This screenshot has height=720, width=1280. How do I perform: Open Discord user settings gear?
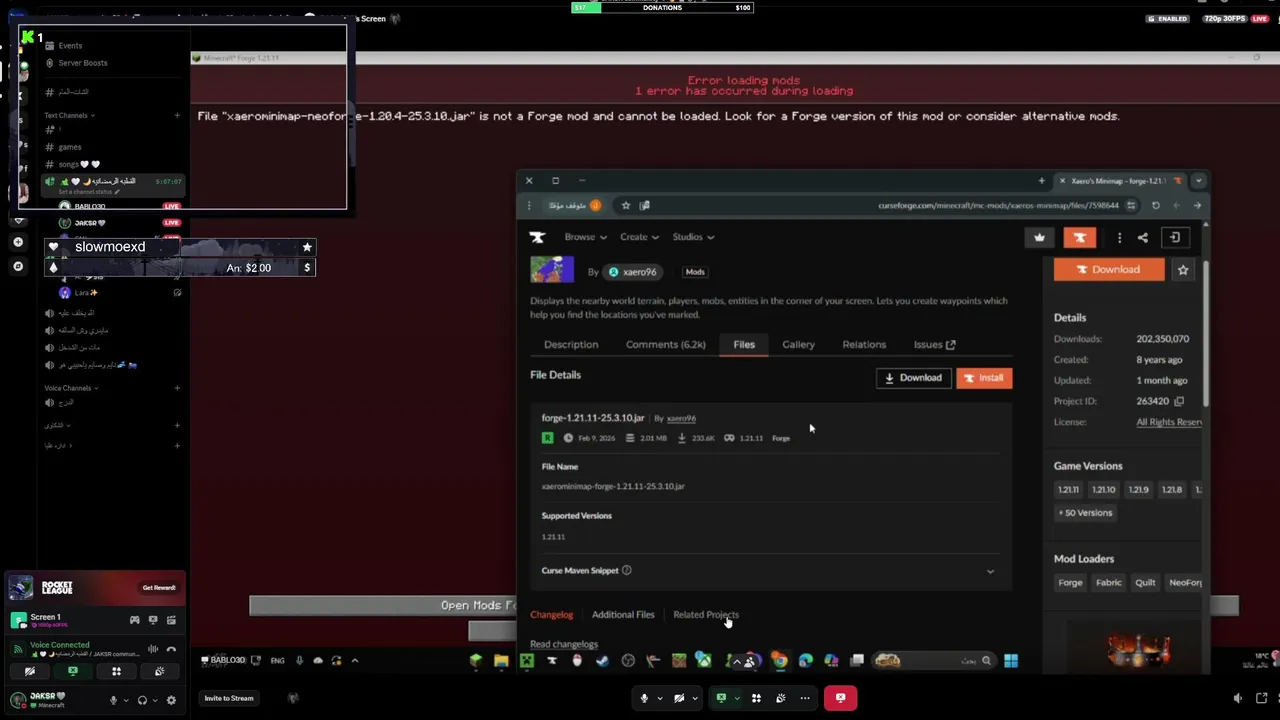[171, 700]
